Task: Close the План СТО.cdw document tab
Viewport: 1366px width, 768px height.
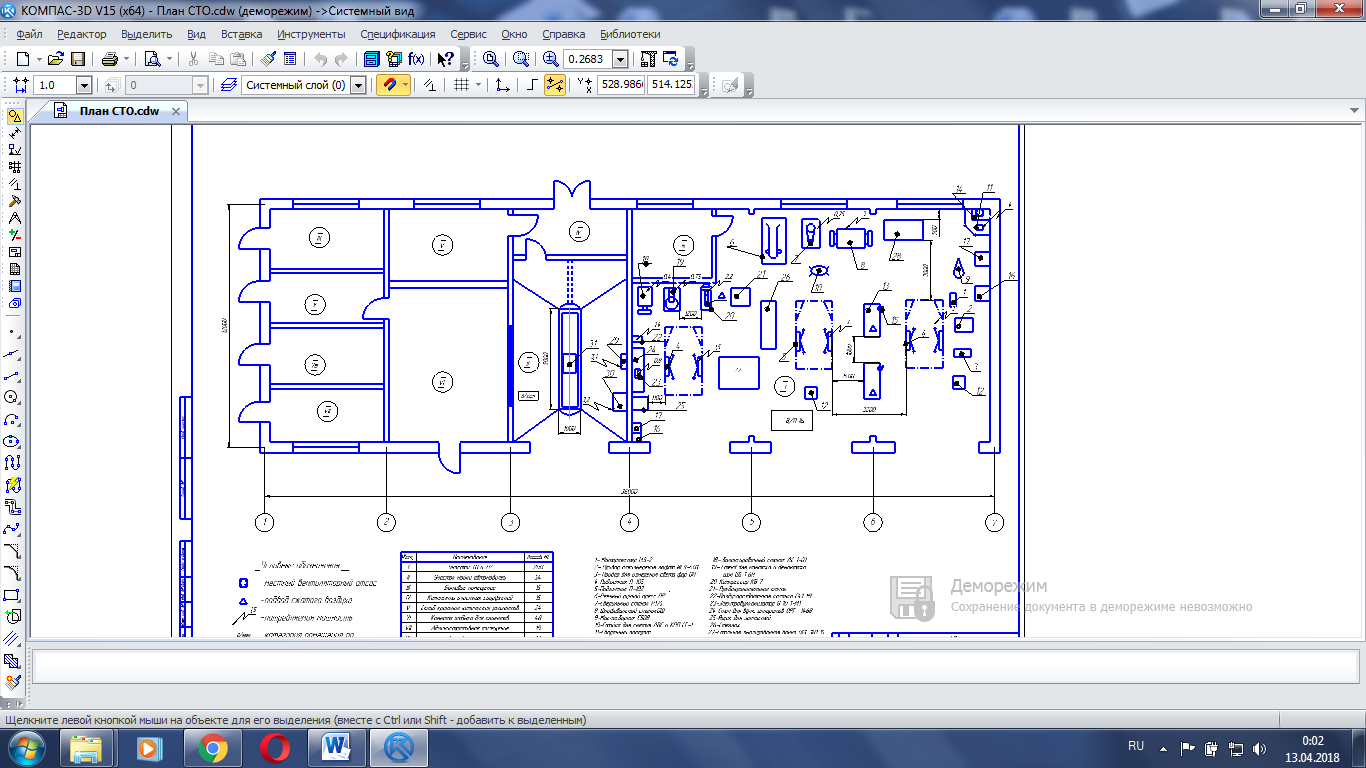Action: click(177, 111)
